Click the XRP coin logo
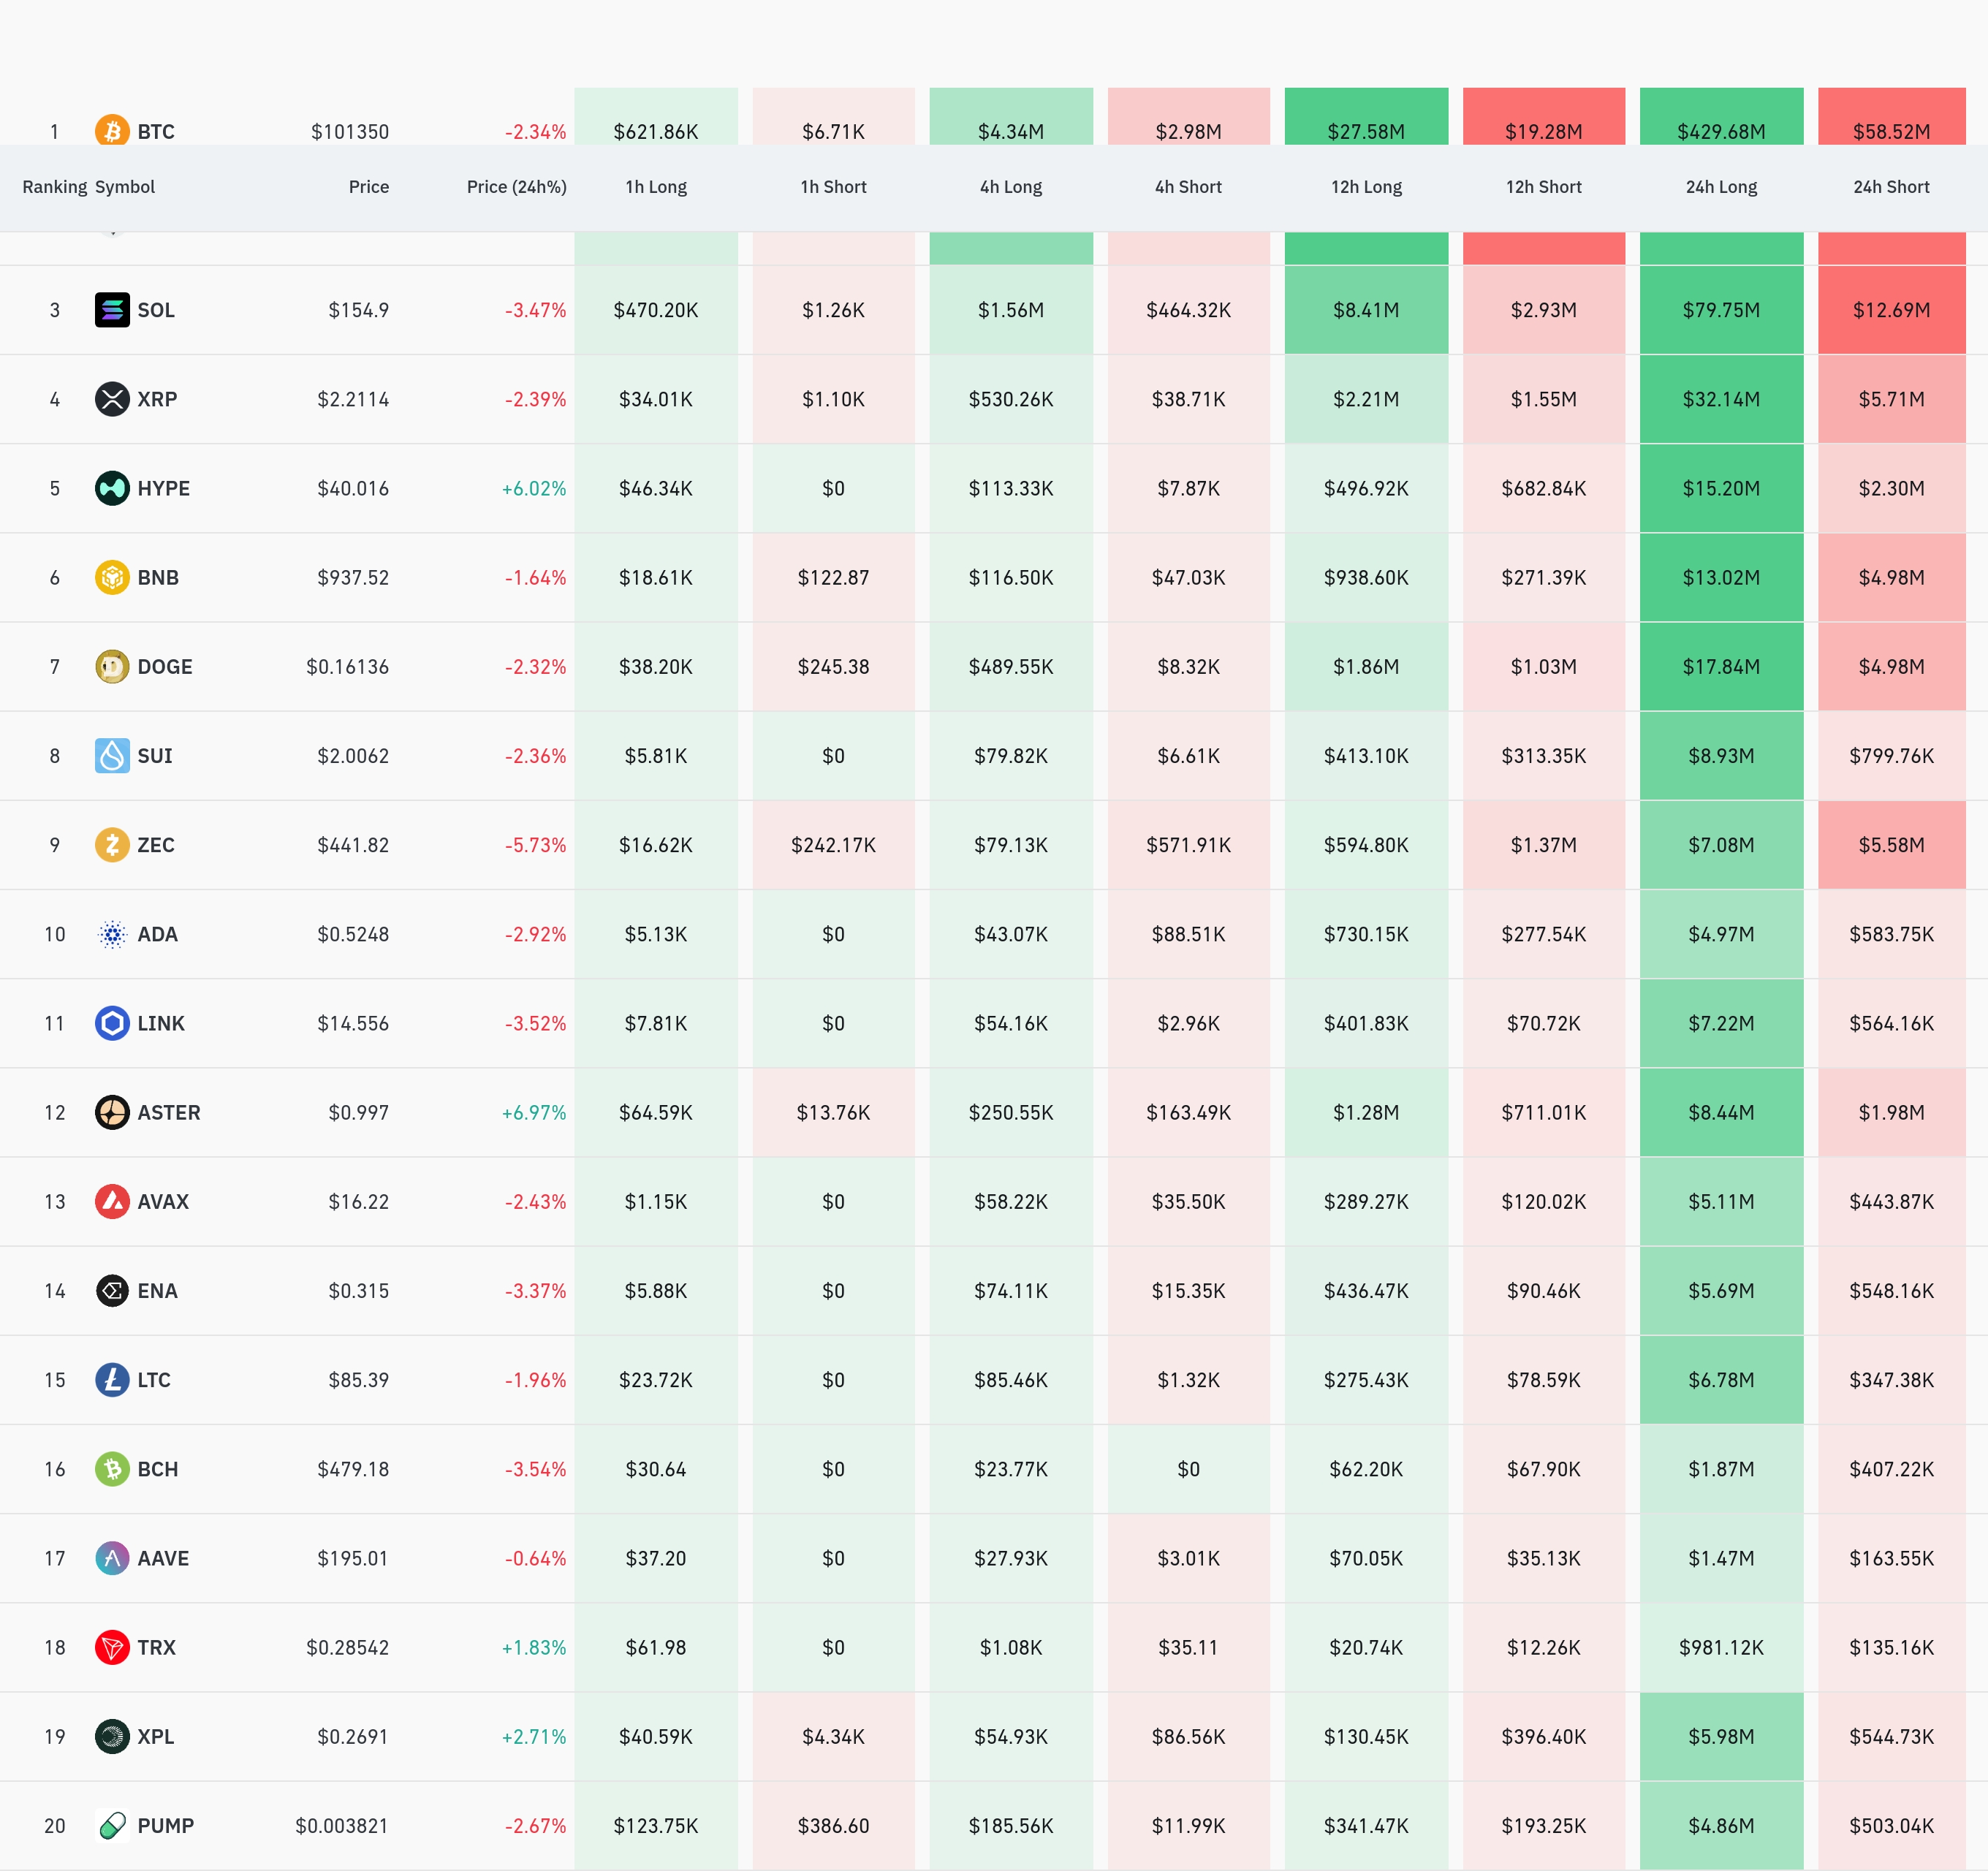This screenshot has height=1871, width=1988. tap(112, 399)
